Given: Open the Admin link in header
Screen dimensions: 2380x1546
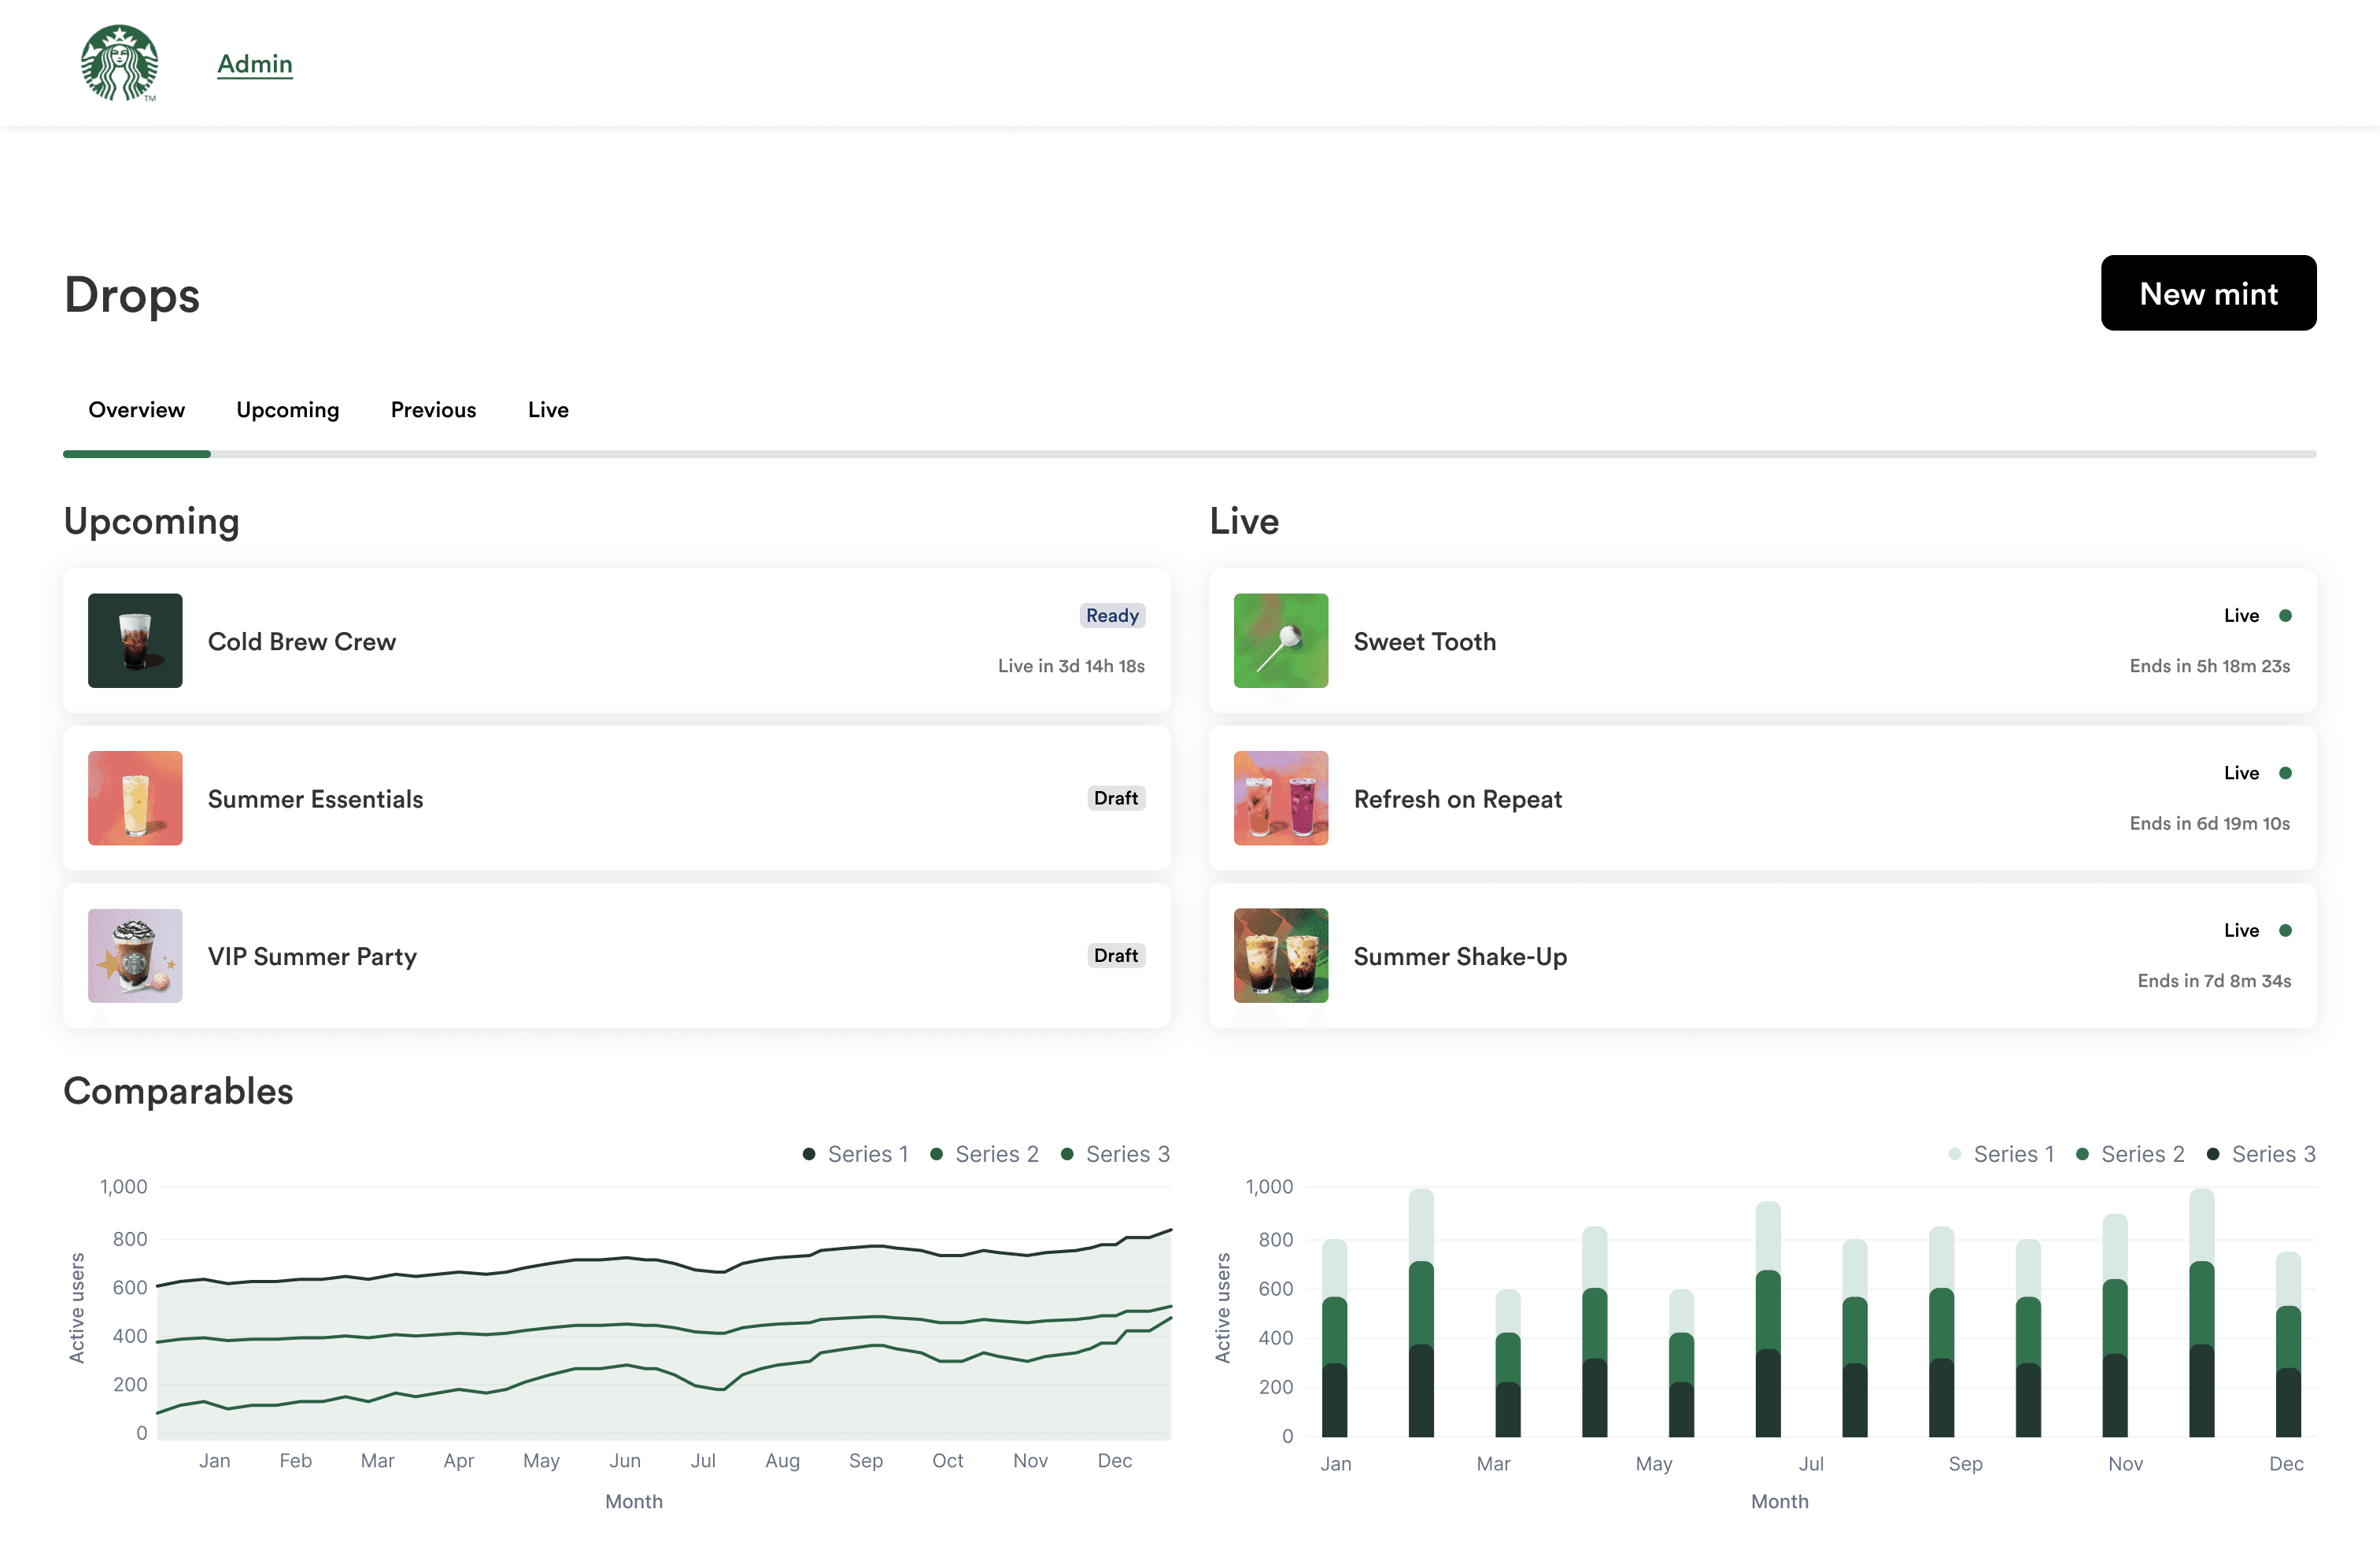Looking at the screenshot, I should [255, 64].
